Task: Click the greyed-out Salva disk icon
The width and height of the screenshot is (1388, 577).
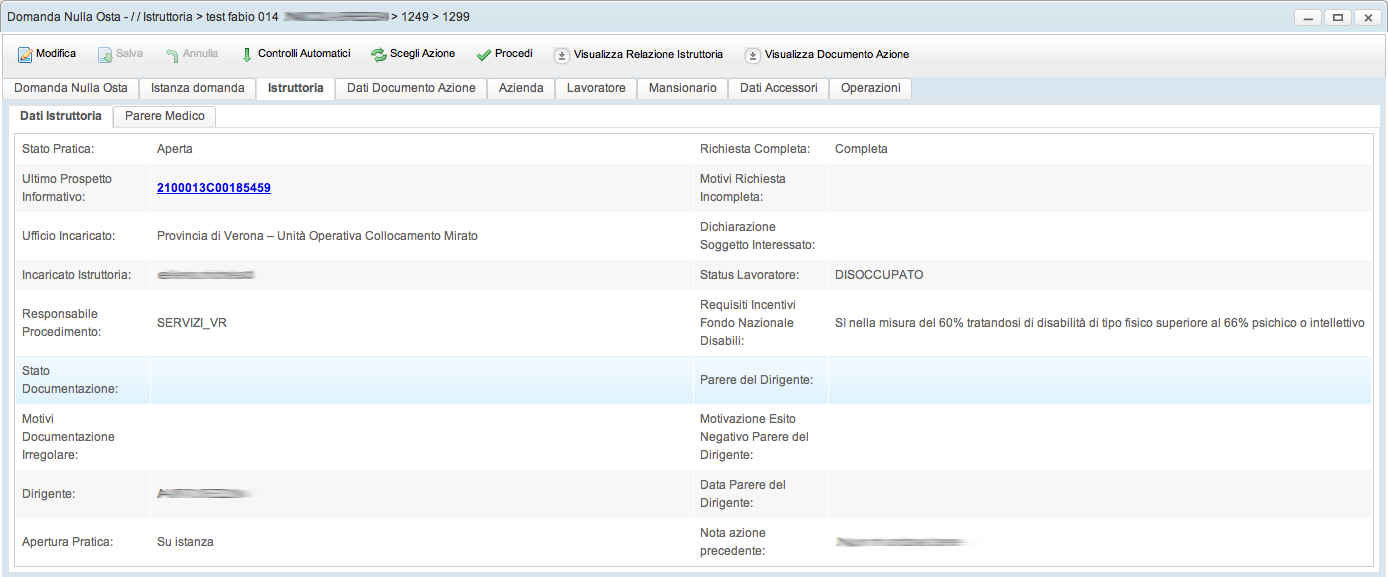Action: click(105, 54)
